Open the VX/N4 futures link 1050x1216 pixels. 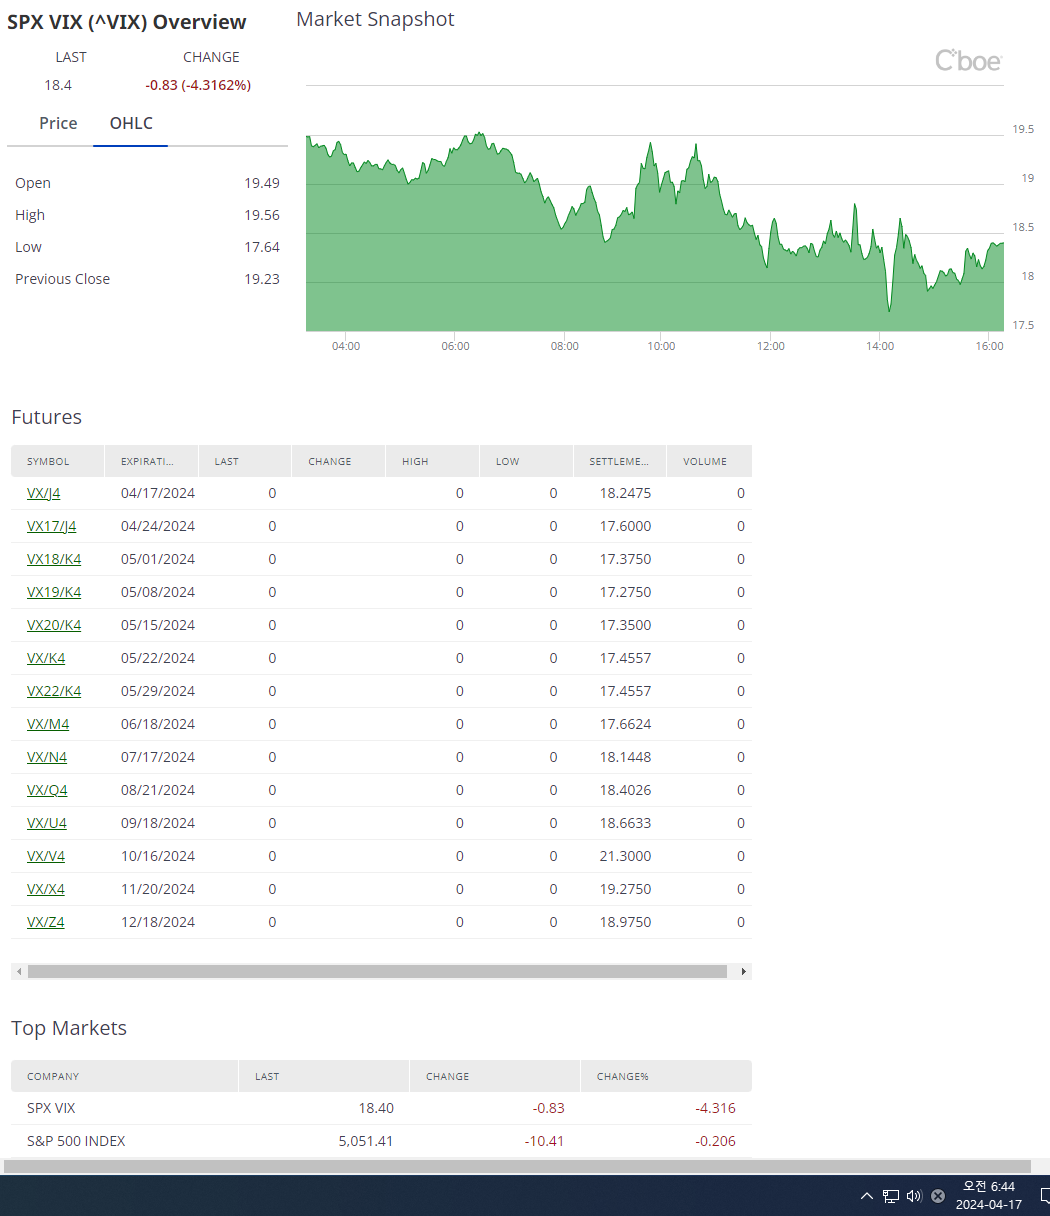tap(47, 757)
